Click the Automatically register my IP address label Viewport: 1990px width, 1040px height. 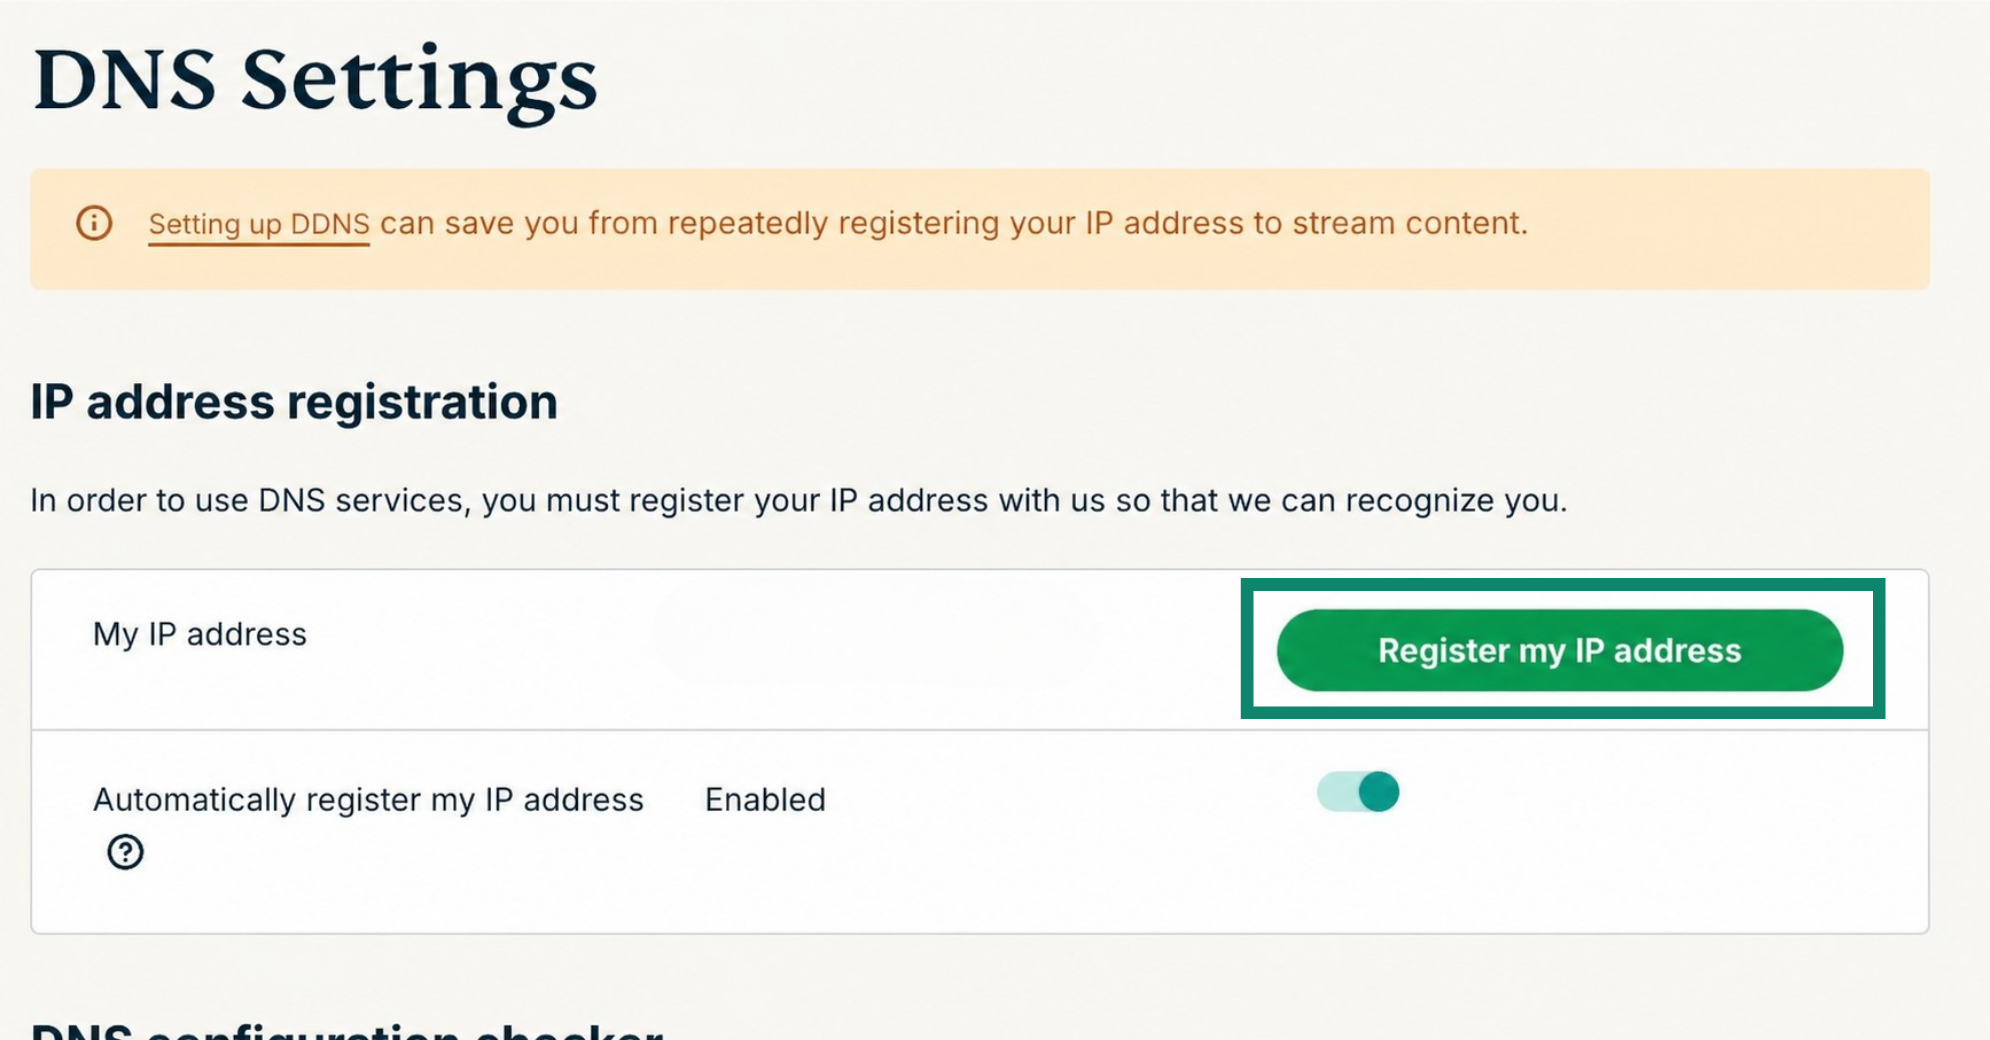[368, 800]
